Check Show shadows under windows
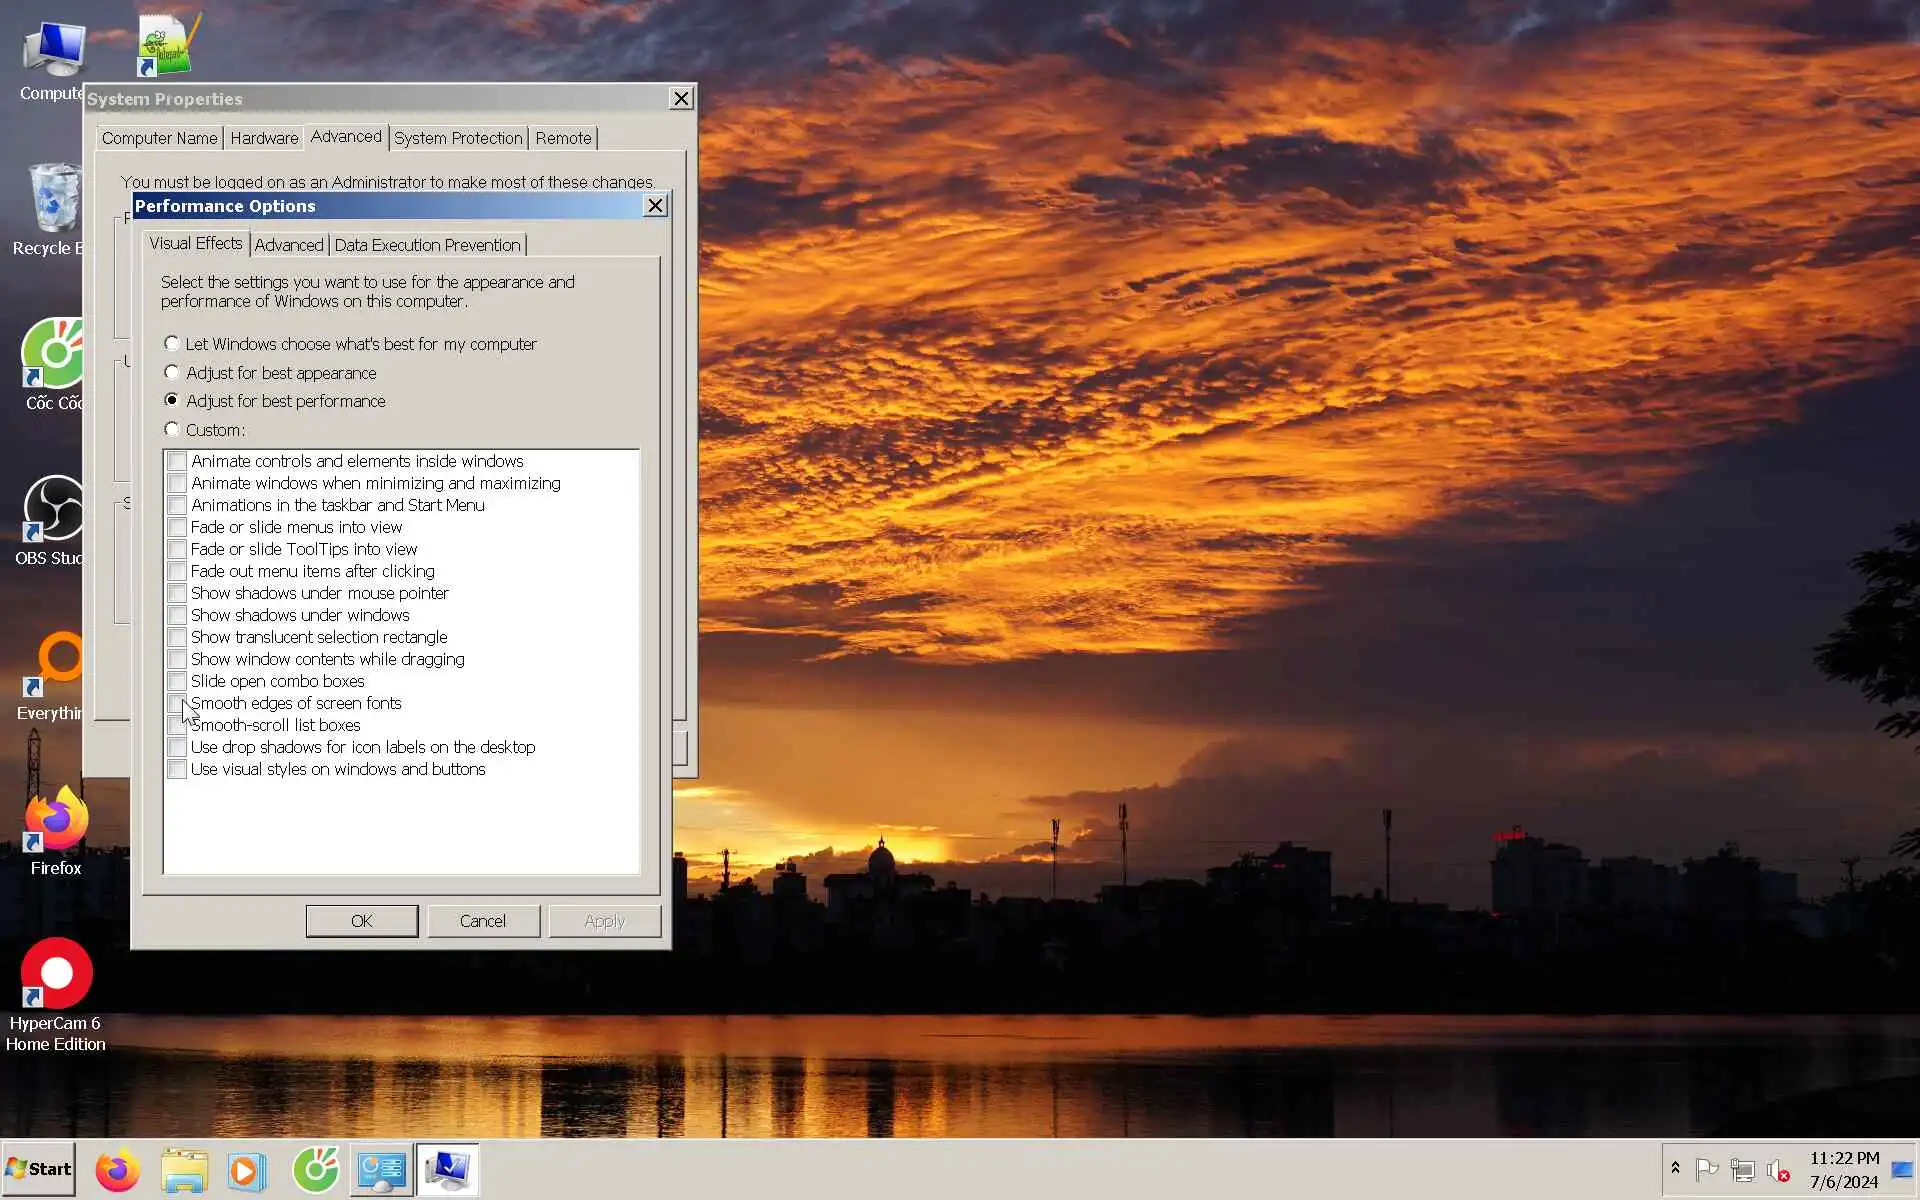 pyautogui.click(x=177, y=615)
